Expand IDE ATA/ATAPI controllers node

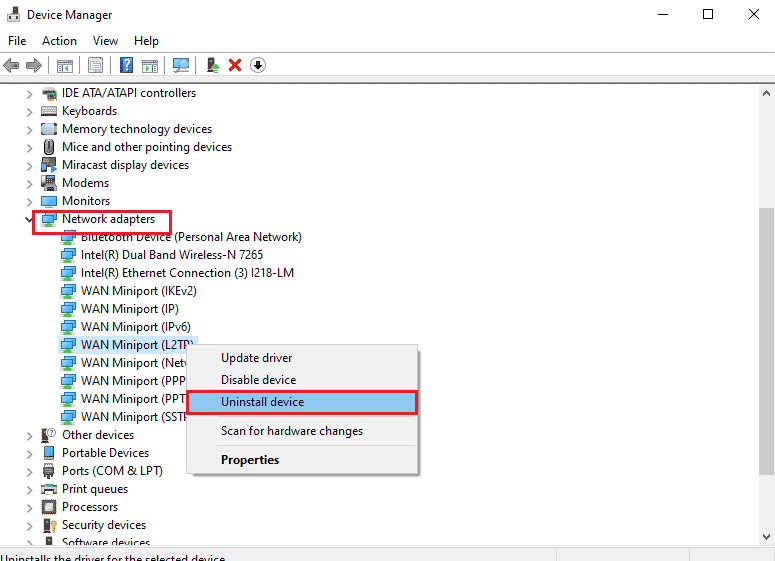[x=29, y=93]
